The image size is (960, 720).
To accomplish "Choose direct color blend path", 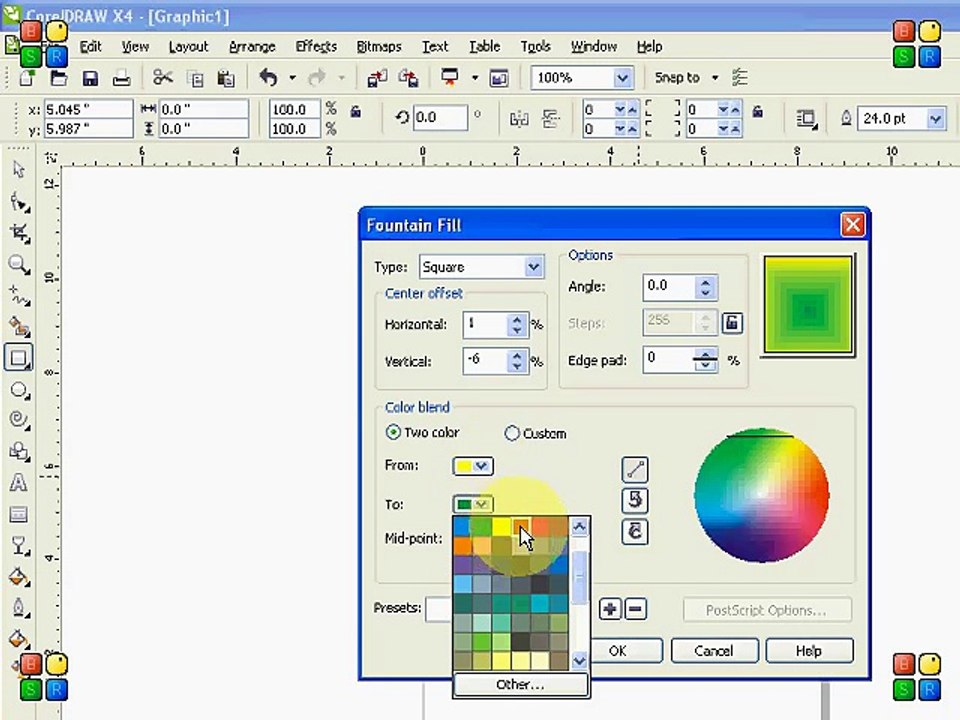I will 635,470.
